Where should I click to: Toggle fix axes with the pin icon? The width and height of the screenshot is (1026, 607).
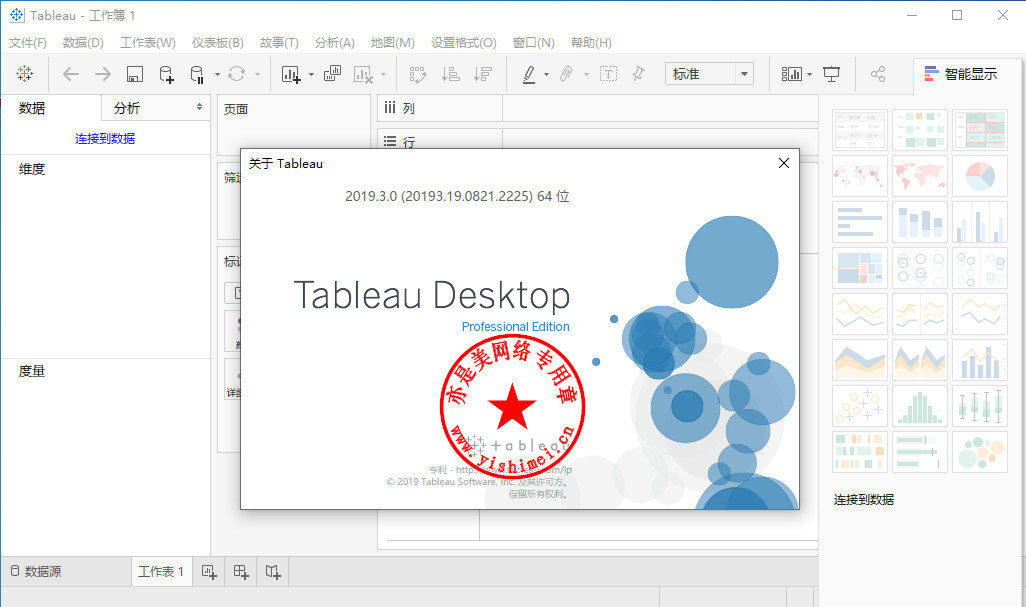638,74
